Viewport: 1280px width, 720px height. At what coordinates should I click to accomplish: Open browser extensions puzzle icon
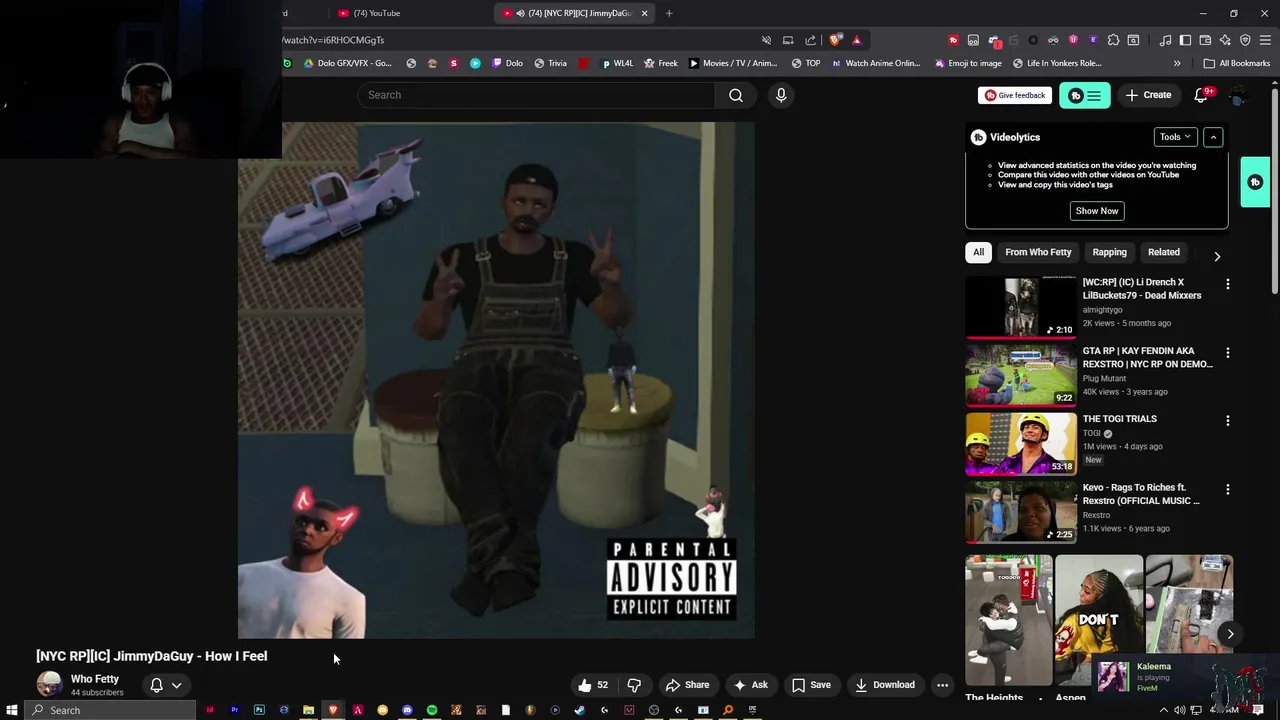[x=1113, y=40]
